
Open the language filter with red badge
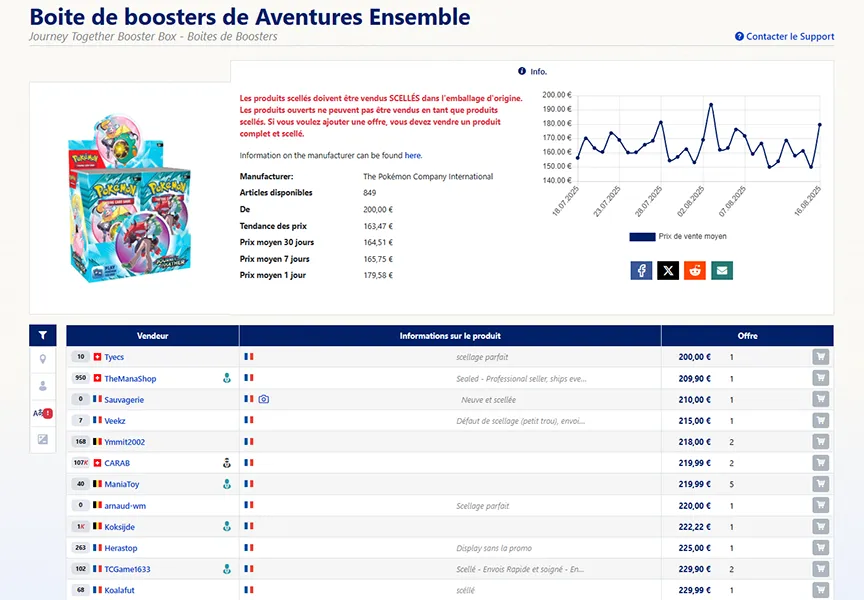[x=42, y=413]
